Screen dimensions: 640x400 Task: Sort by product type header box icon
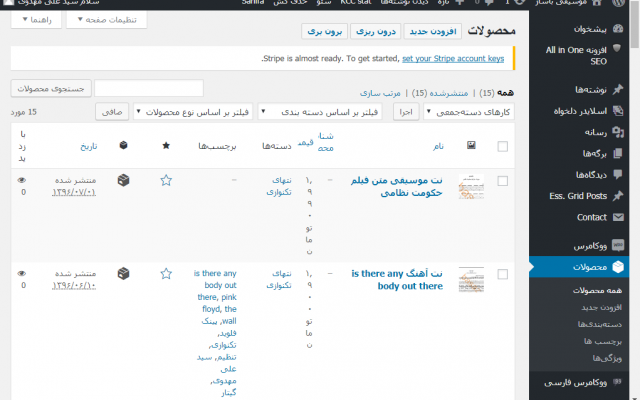pyautogui.click(x=123, y=145)
